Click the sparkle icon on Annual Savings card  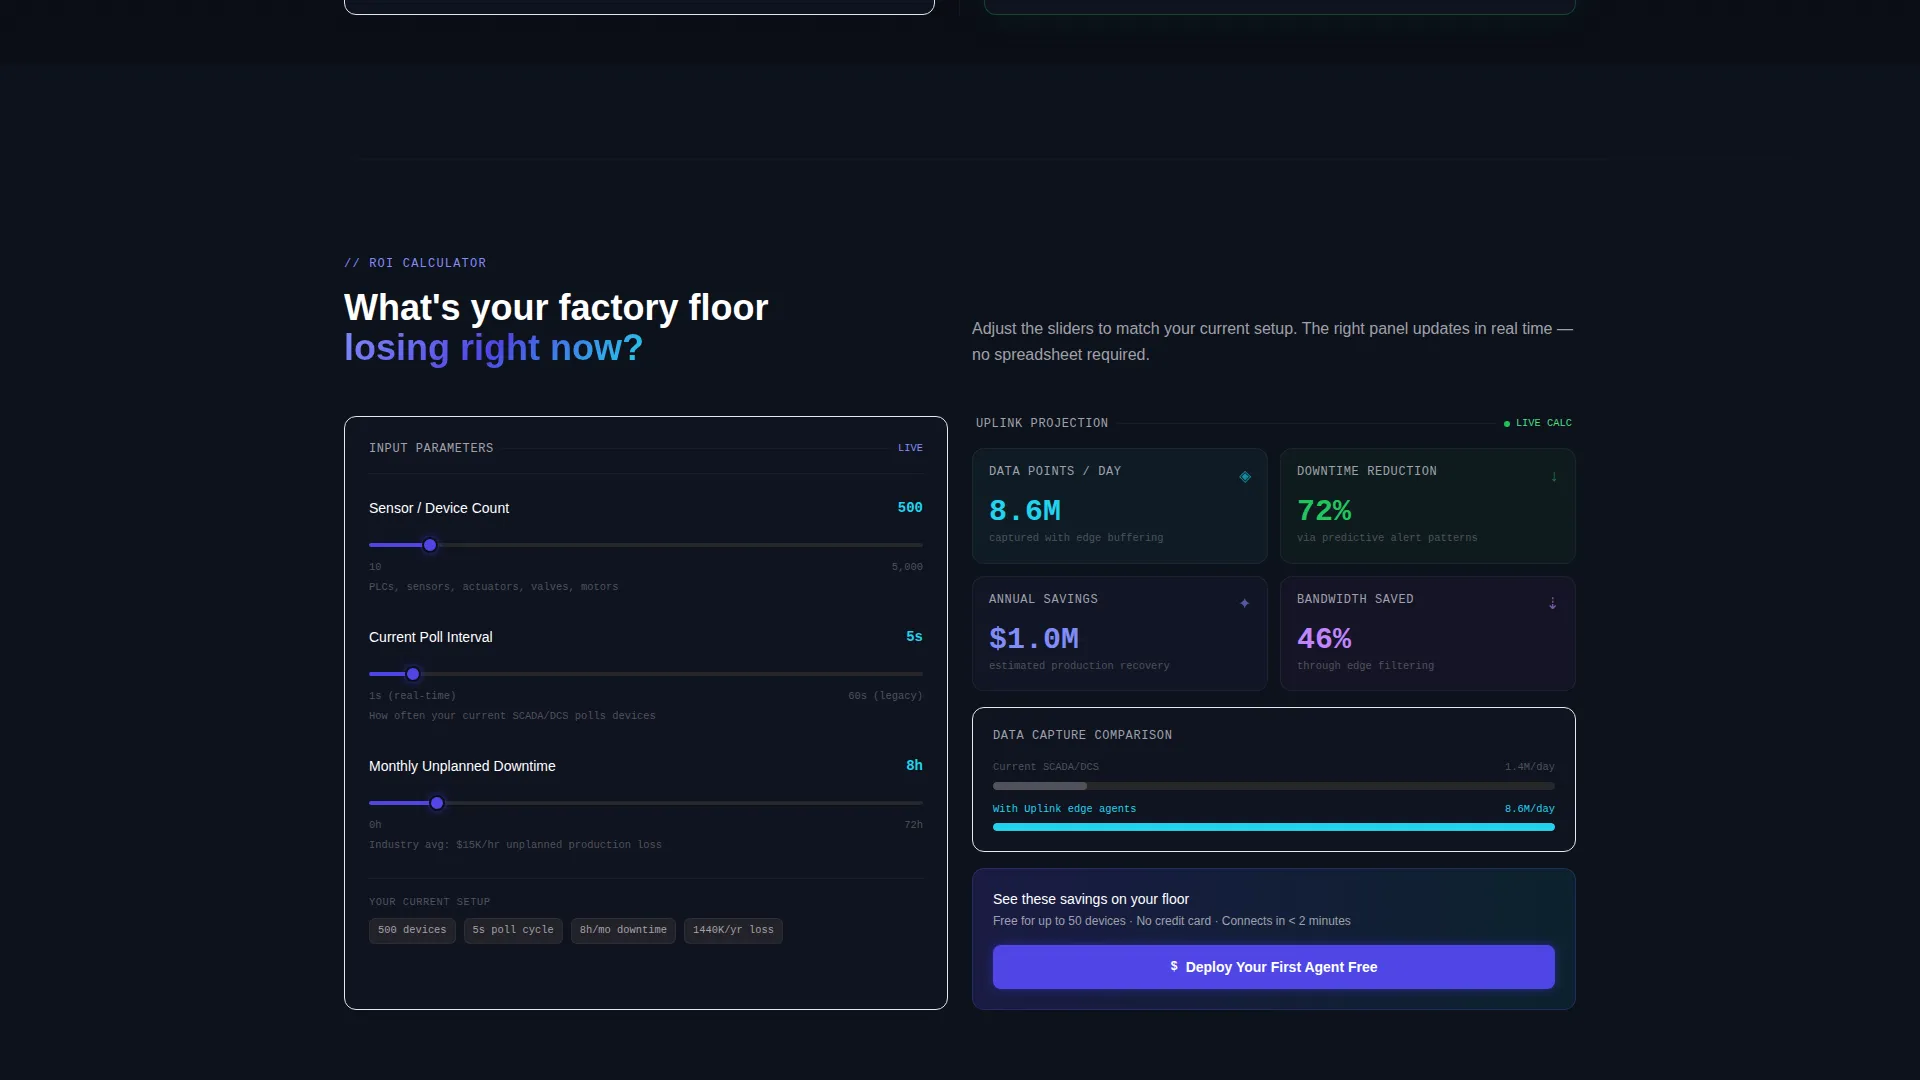(1245, 603)
